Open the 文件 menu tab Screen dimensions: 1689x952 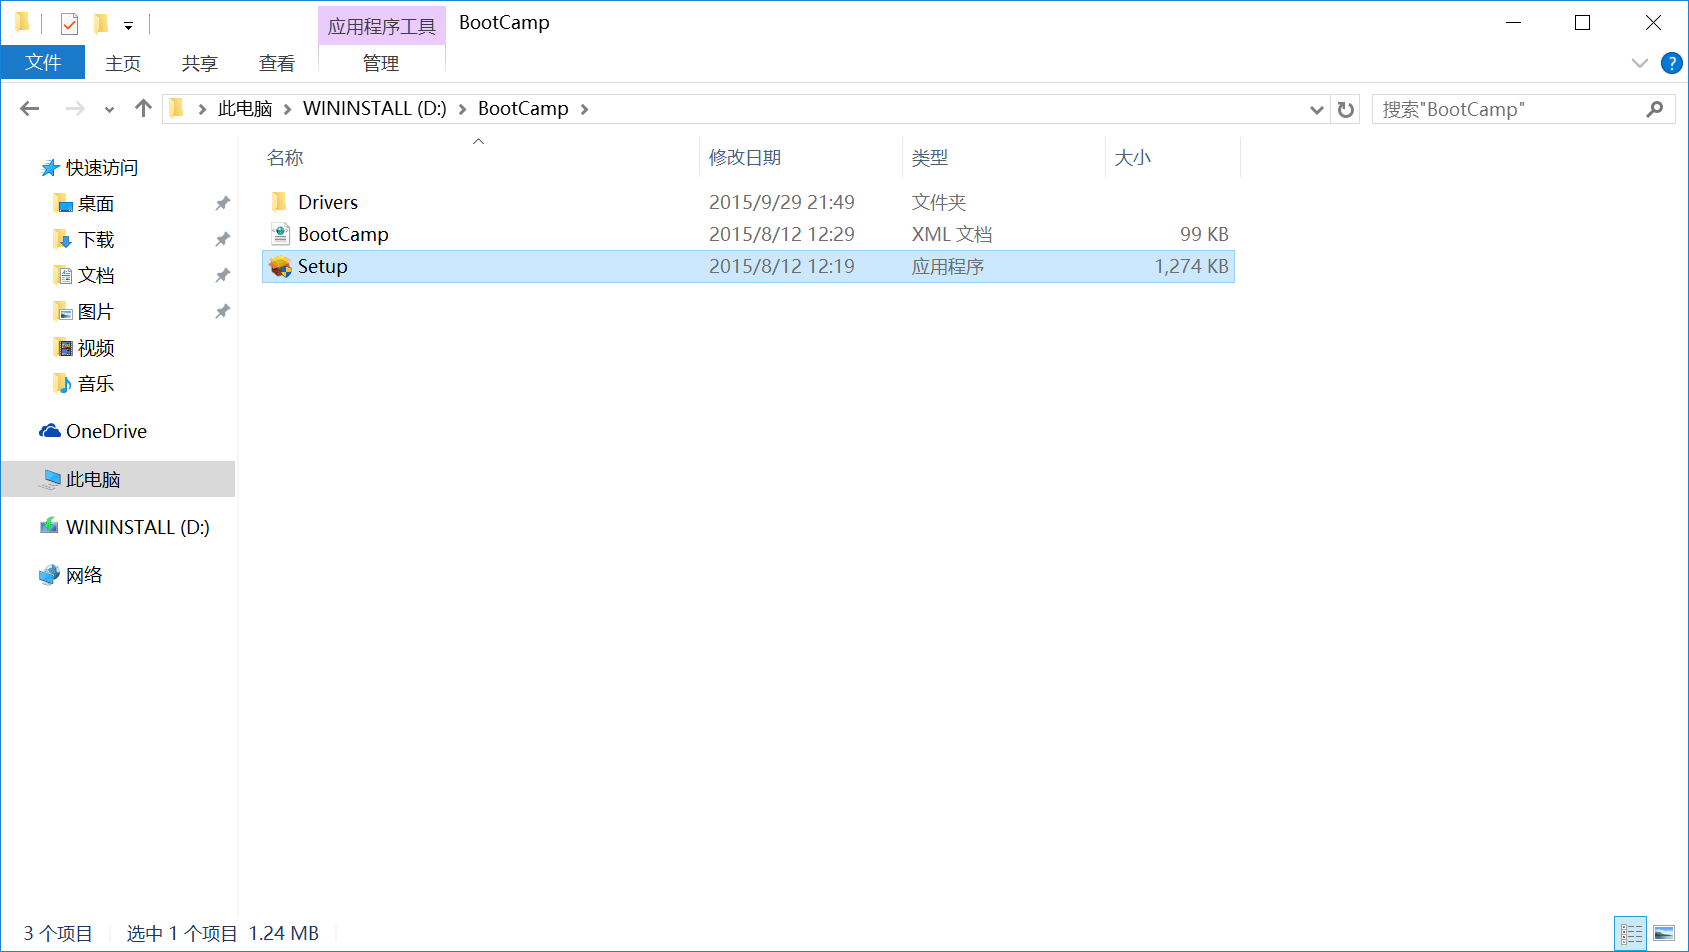(x=43, y=63)
